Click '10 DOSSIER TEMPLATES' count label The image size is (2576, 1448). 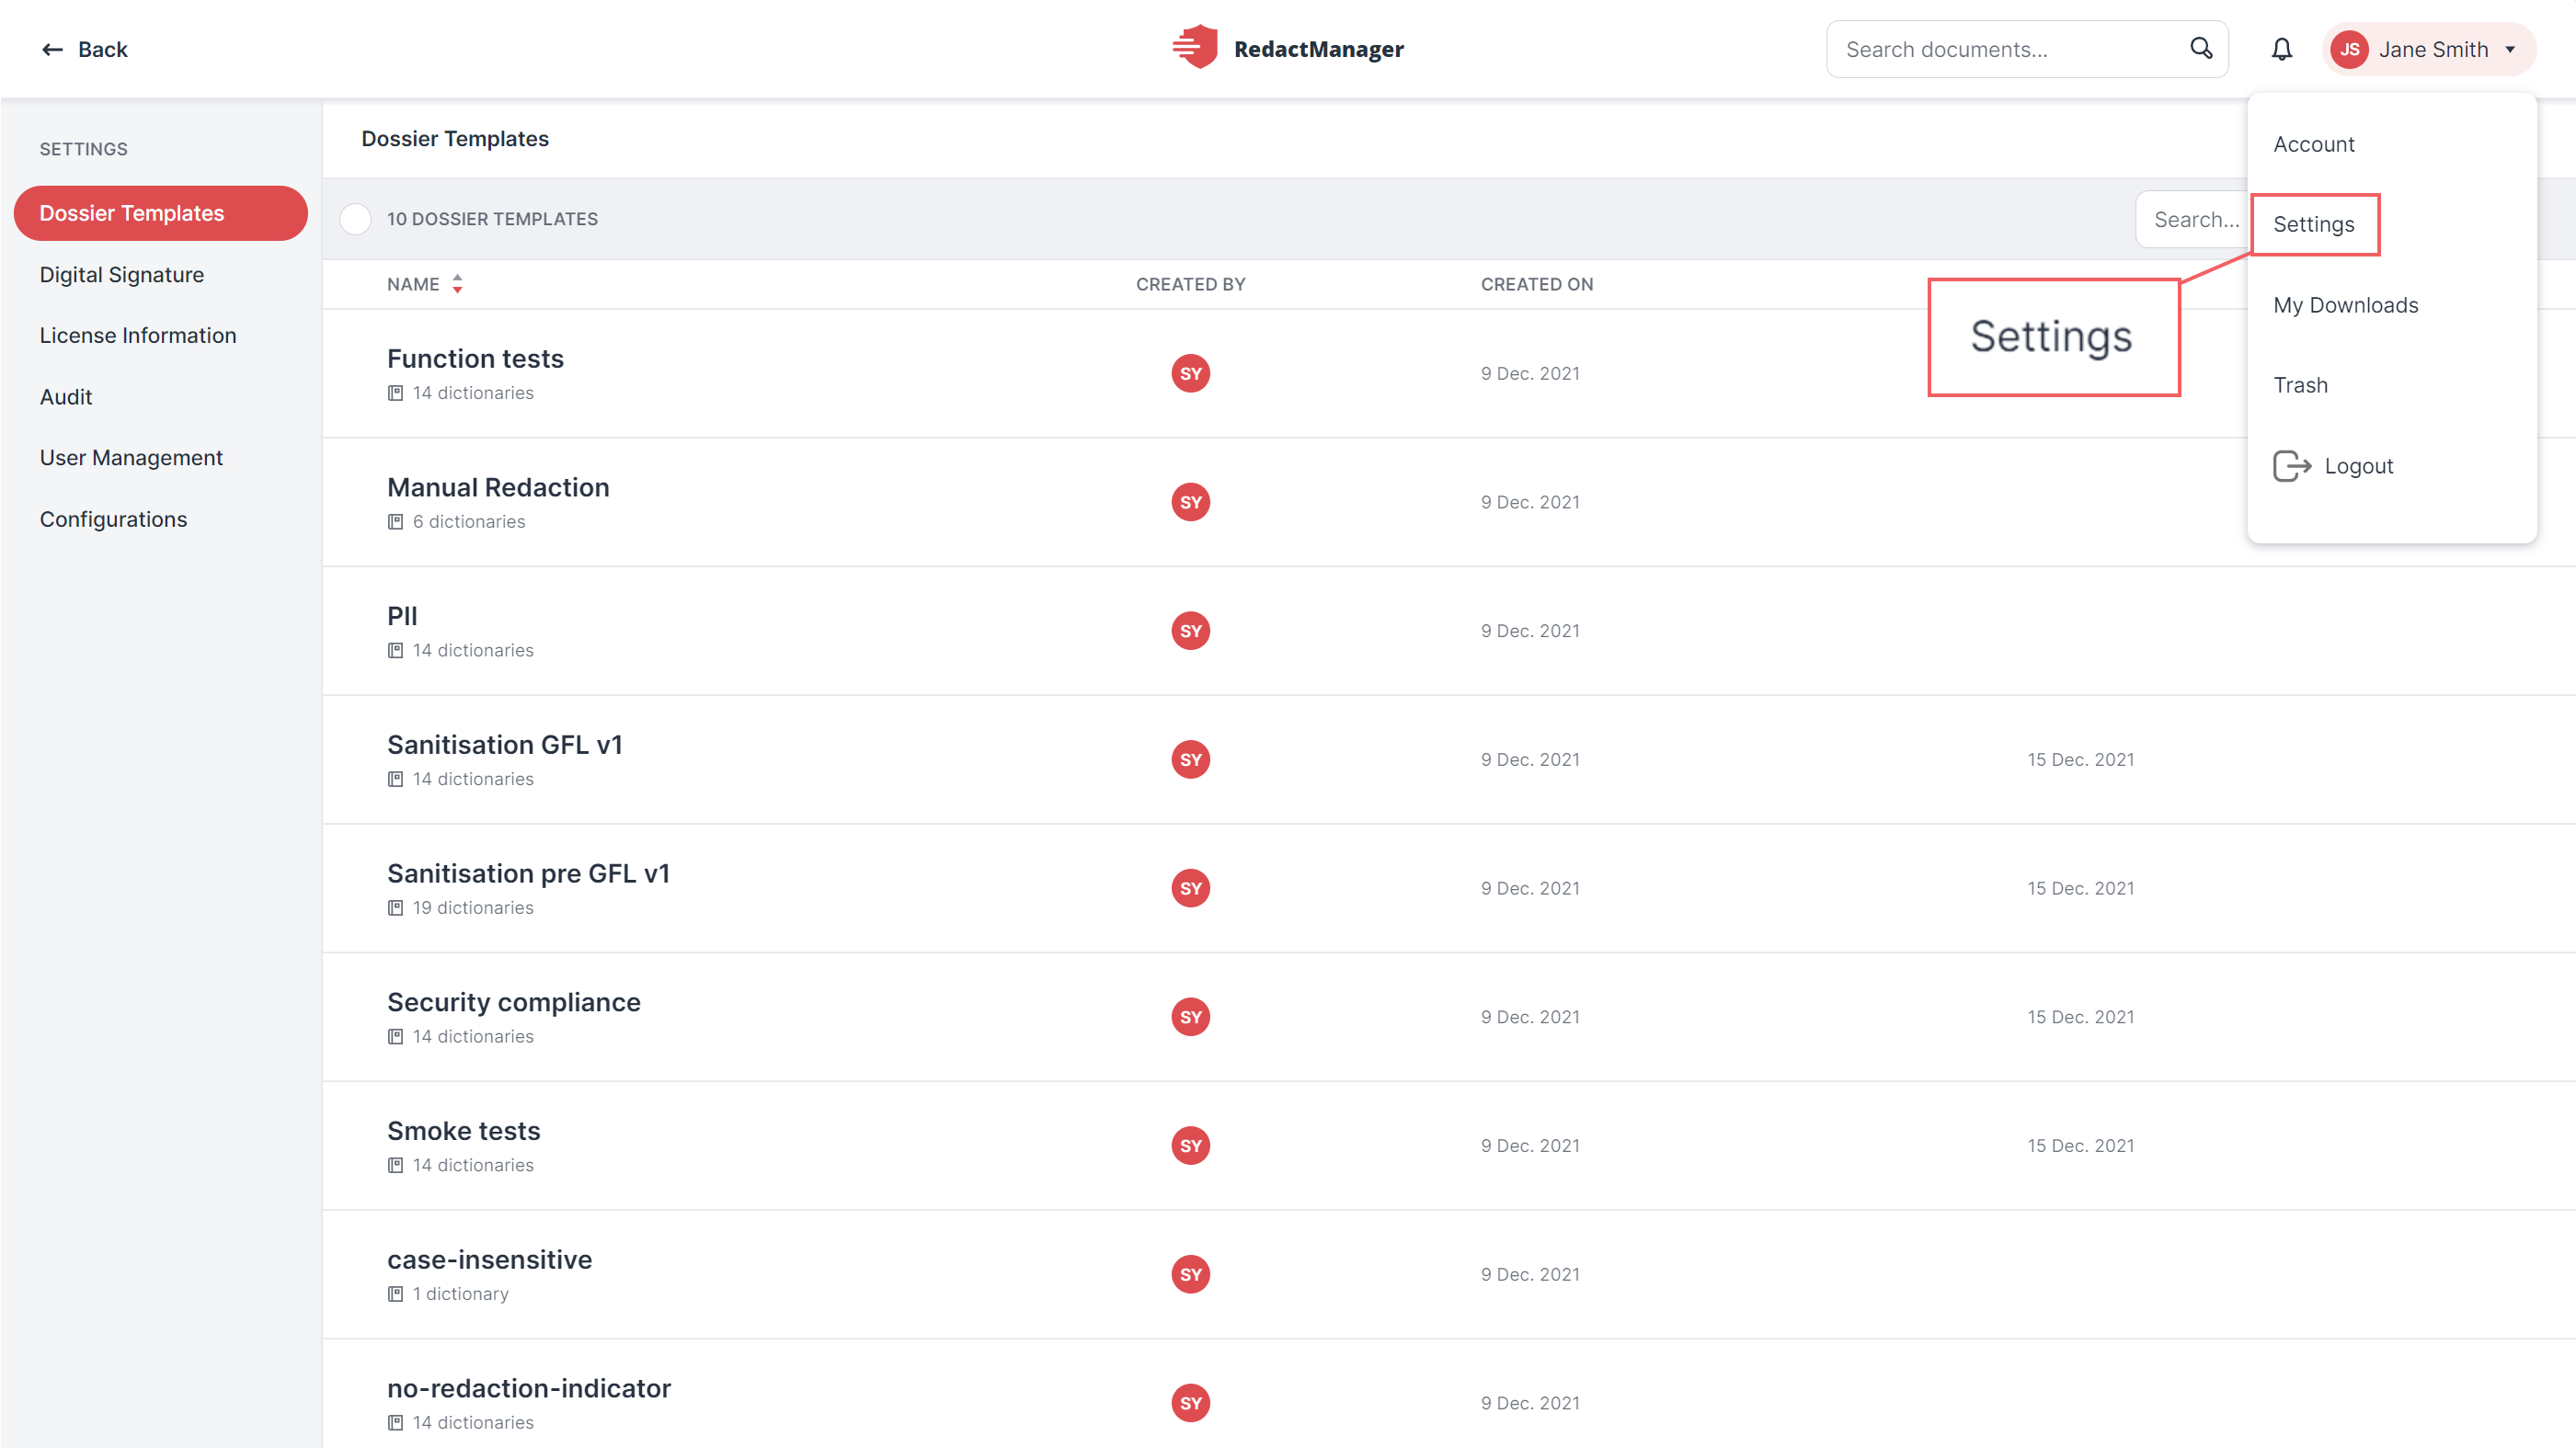[x=492, y=219]
